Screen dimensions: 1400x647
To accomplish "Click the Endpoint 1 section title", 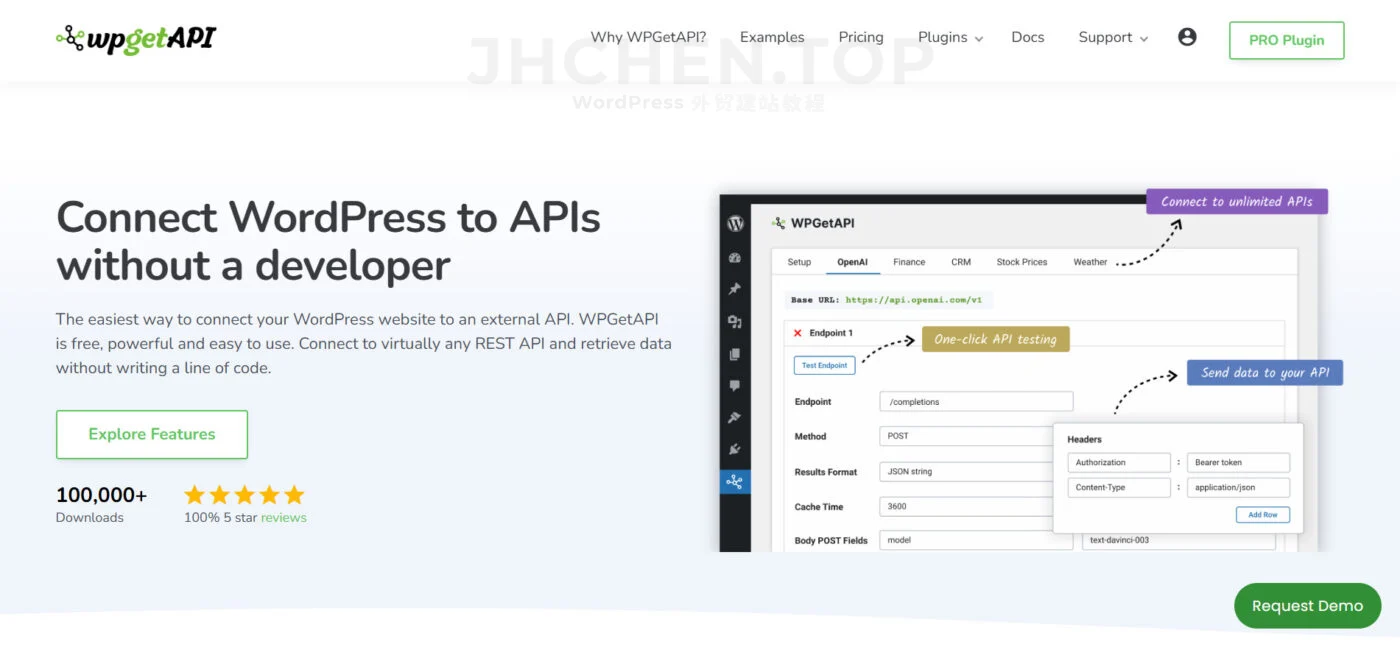I will pyautogui.click(x=830, y=333).
